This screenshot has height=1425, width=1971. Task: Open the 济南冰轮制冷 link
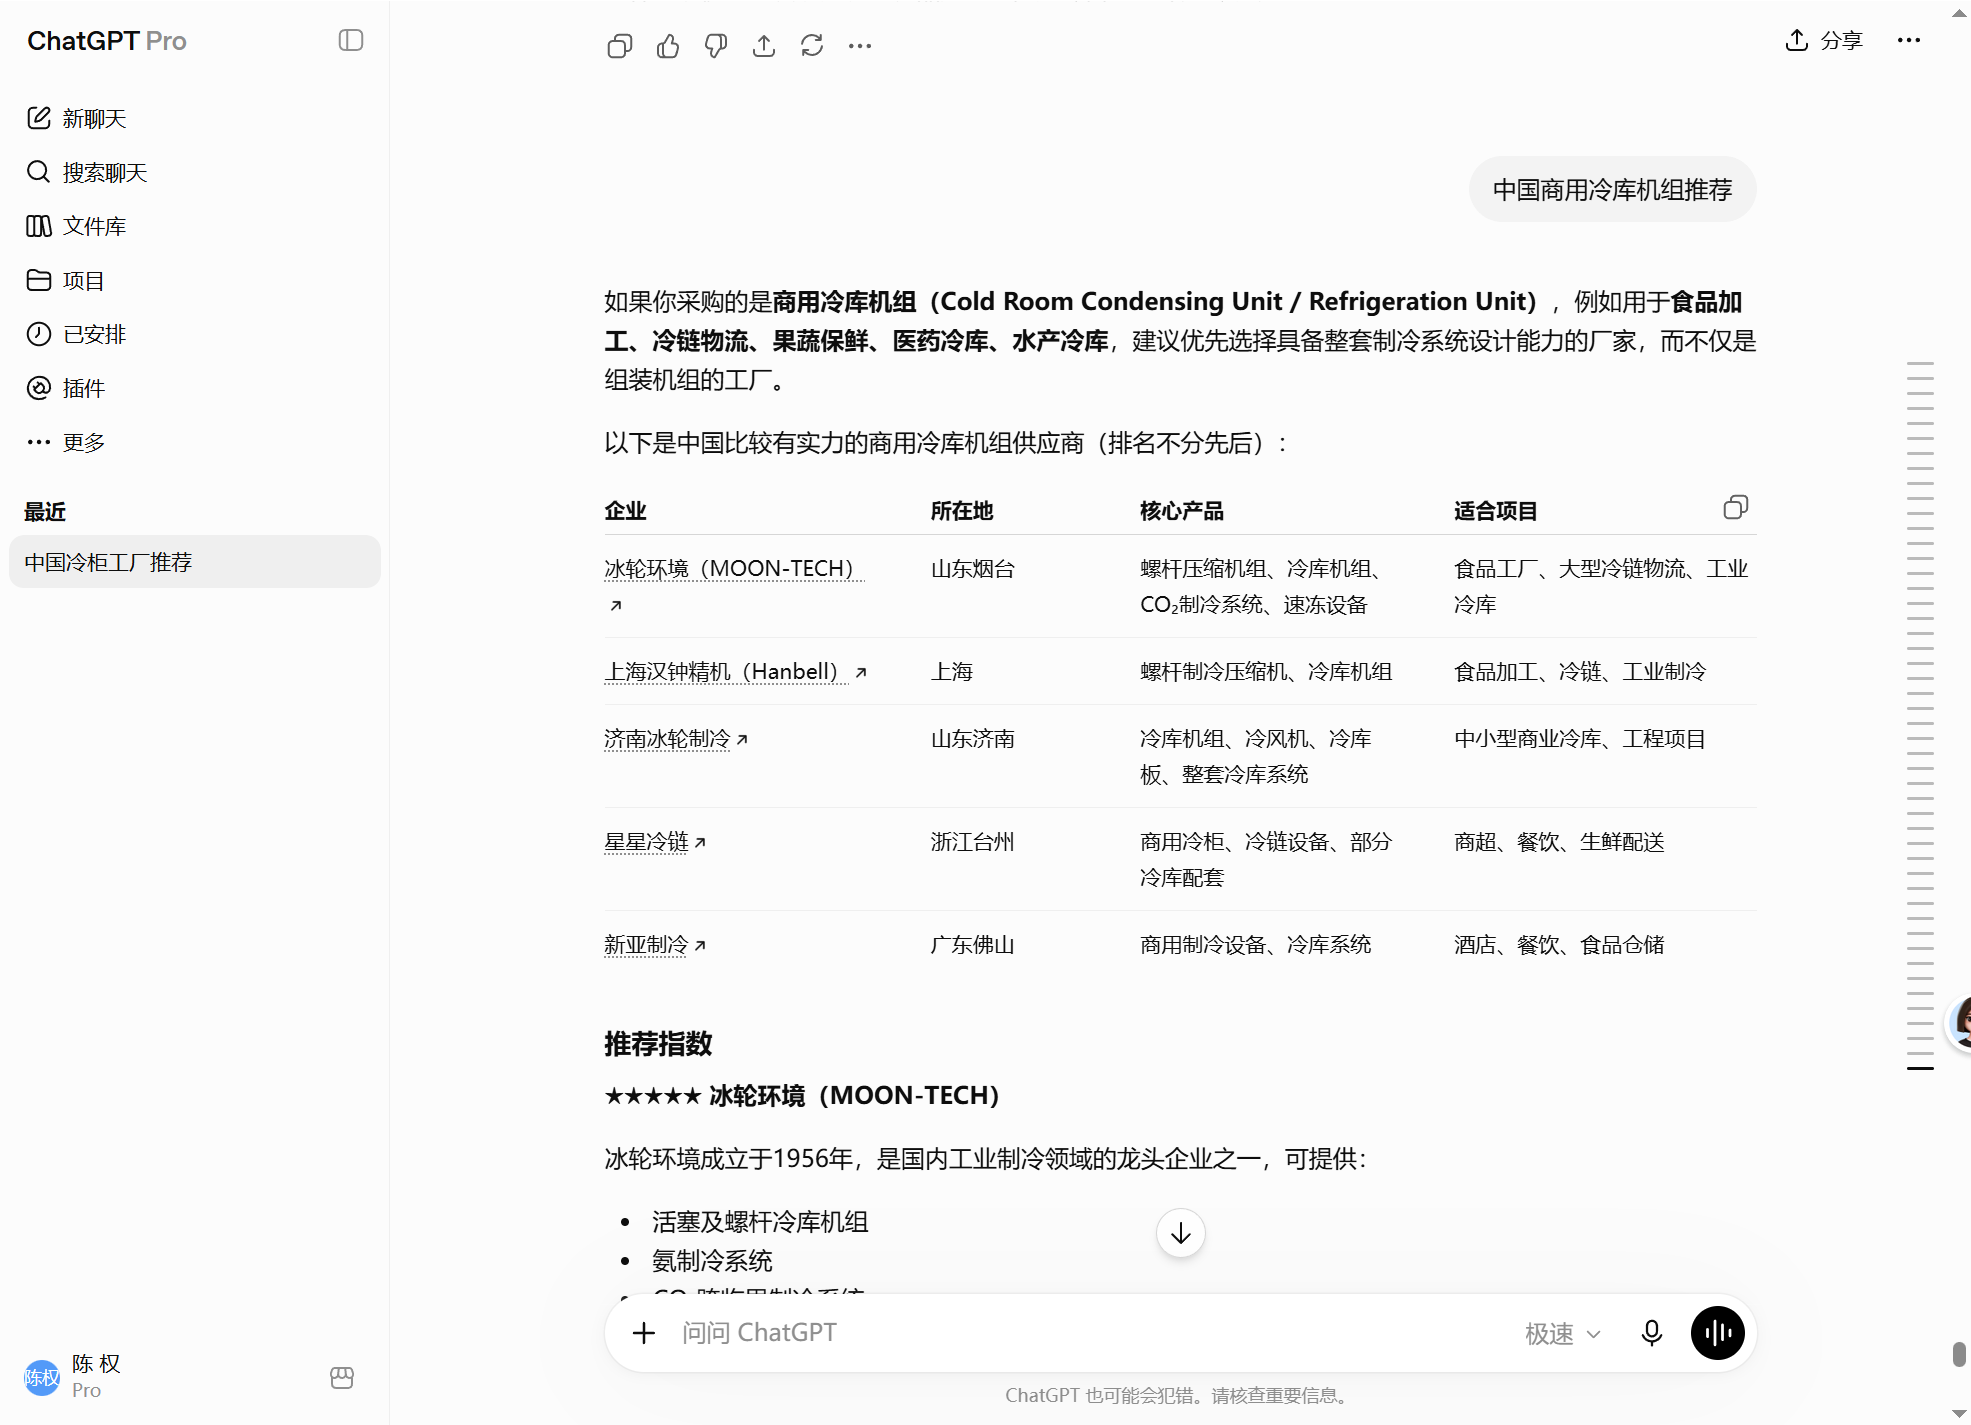pos(676,739)
